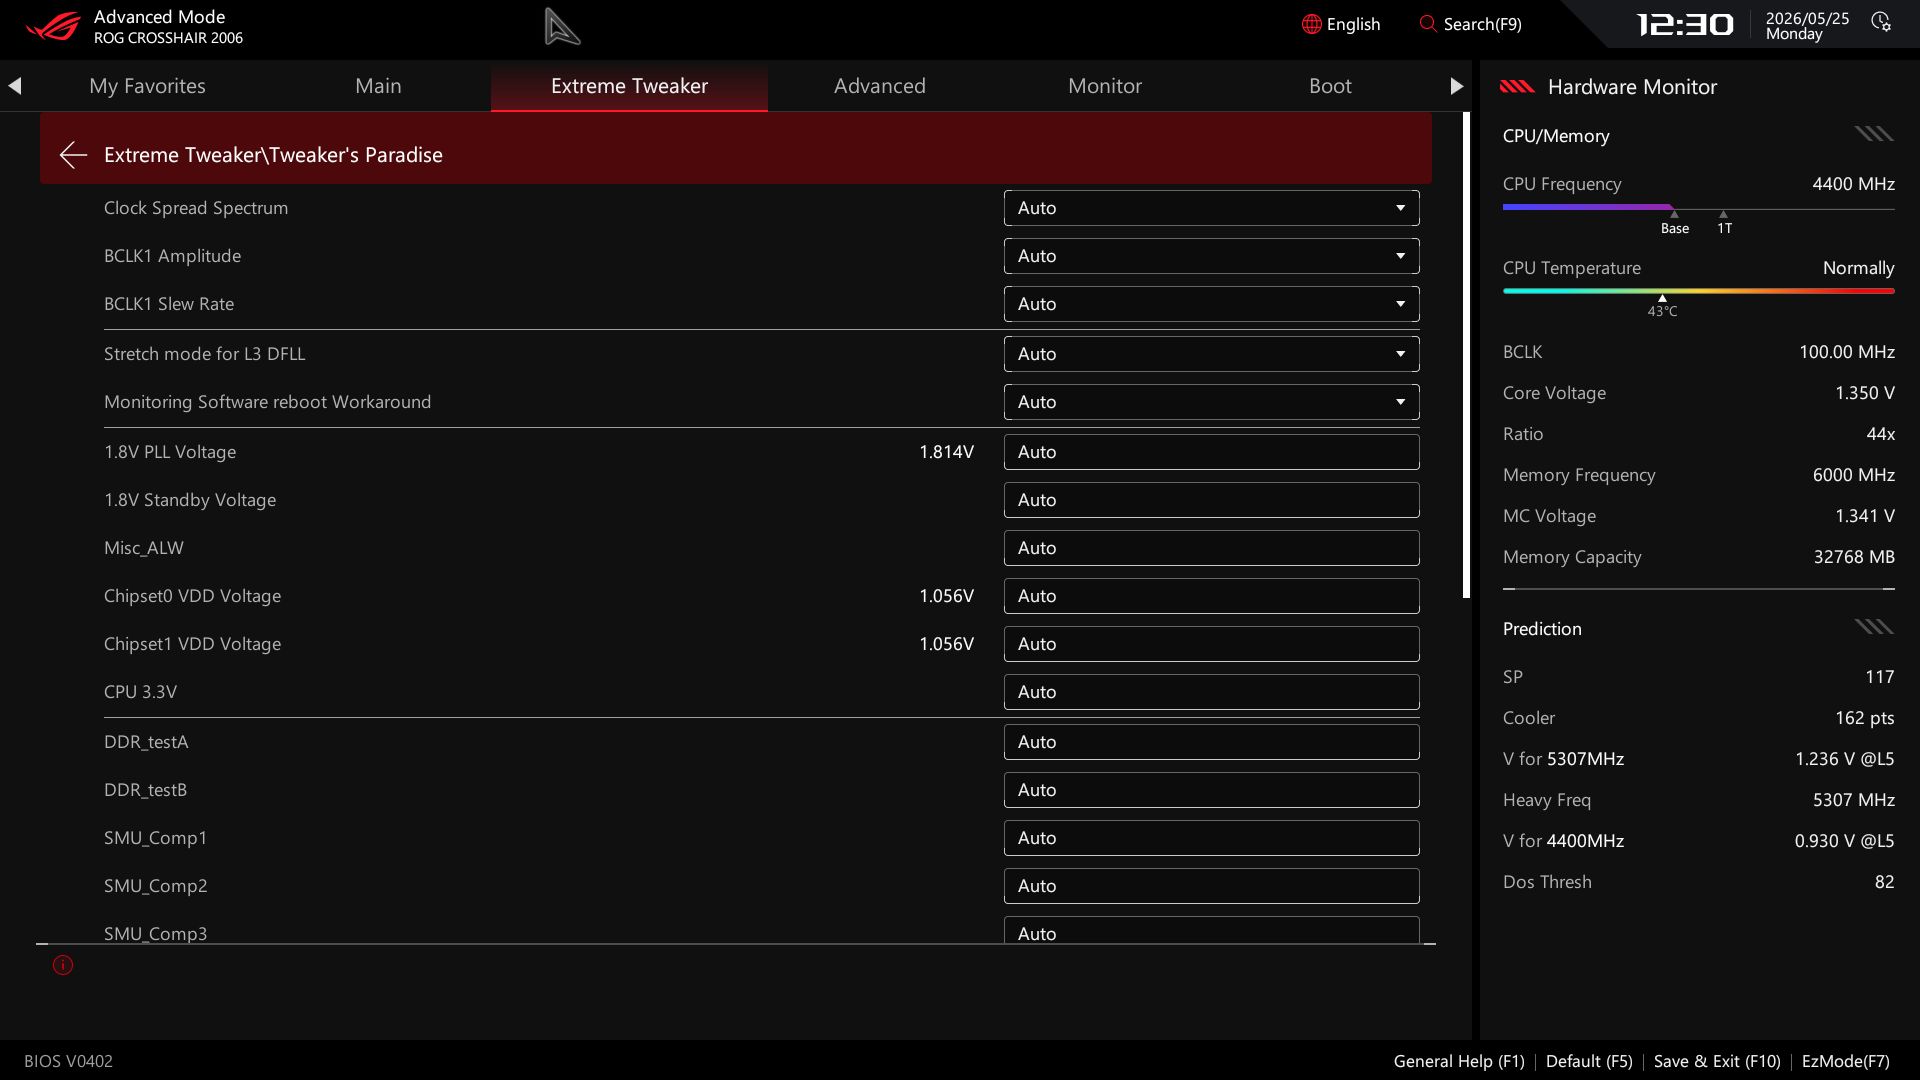The image size is (1920, 1080).
Task: Select Extreme Tweaker tab
Action: tap(629, 86)
